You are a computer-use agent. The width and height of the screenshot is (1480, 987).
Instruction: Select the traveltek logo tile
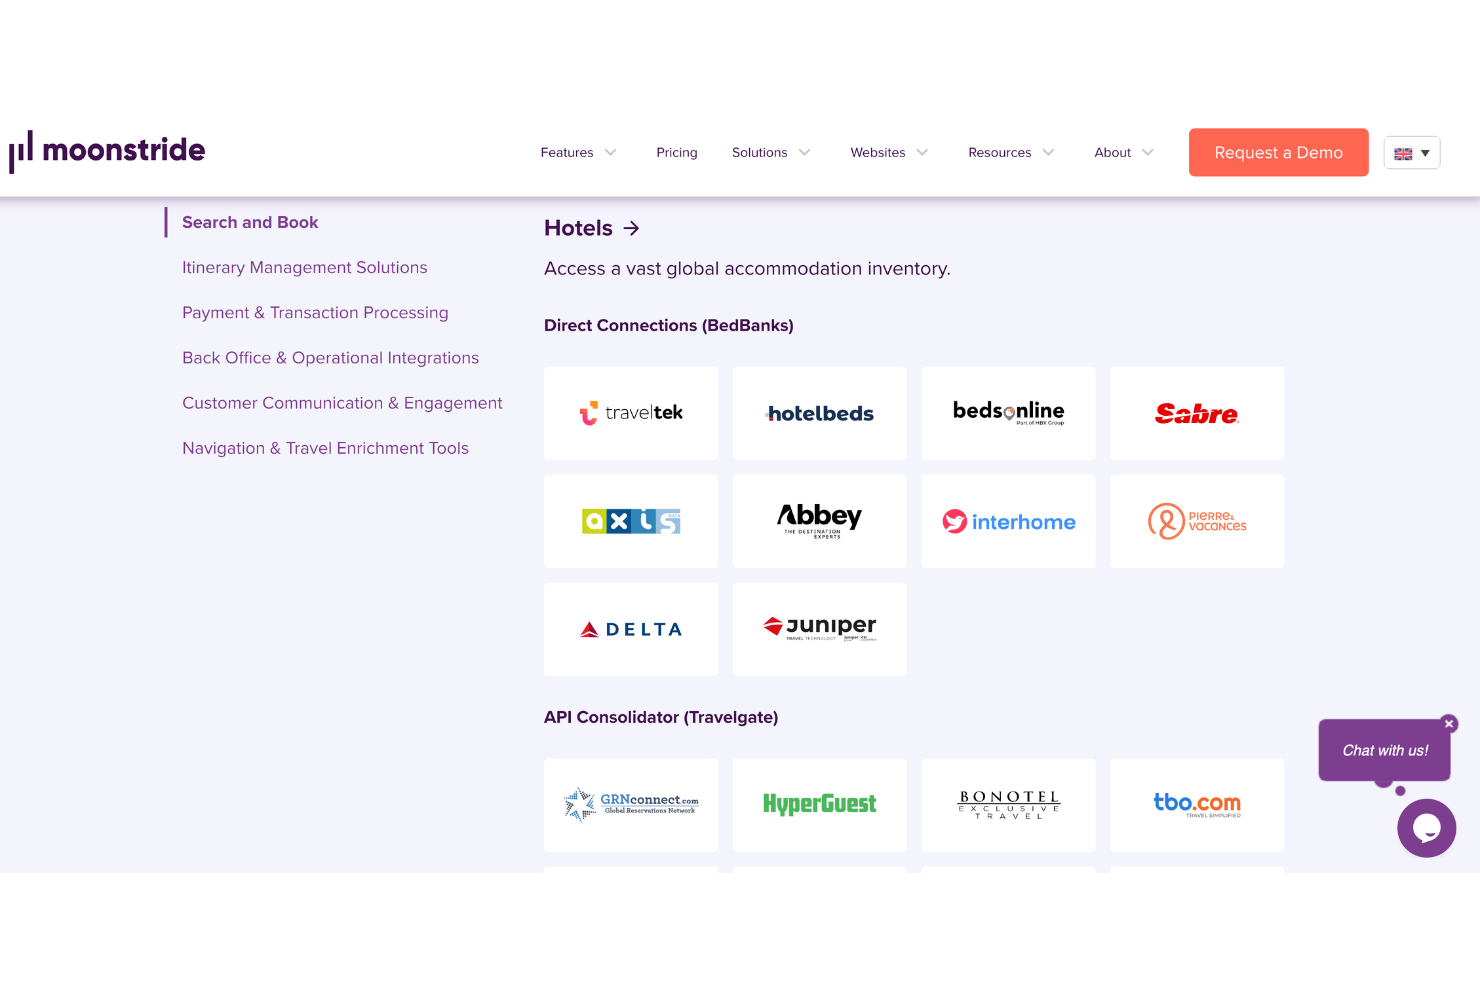[631, 413]
